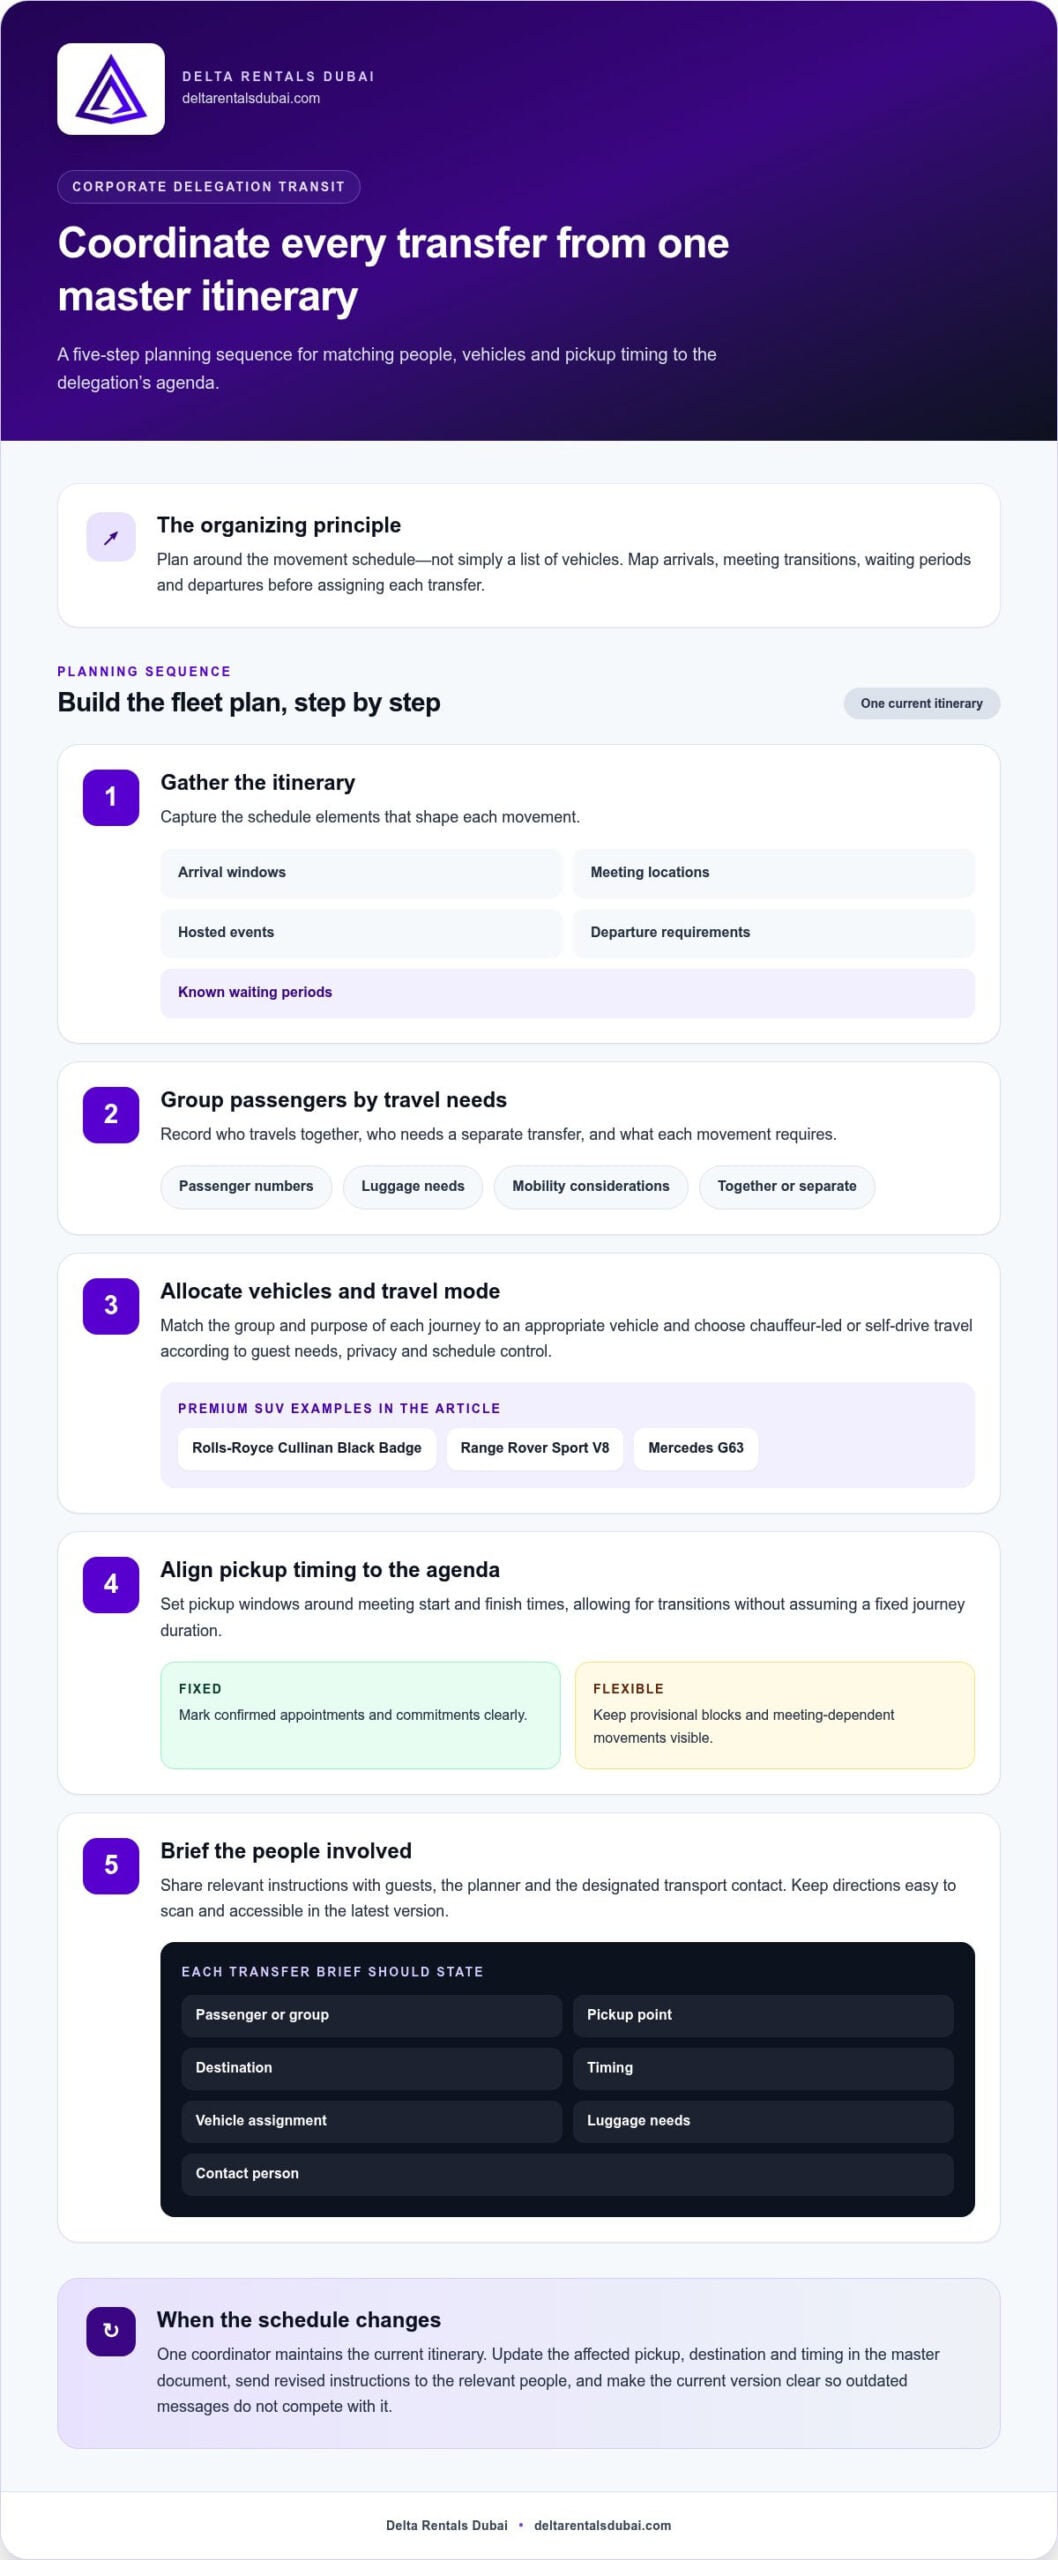Click the Rolls-Royce Cullinan Black Badge chip
The image size is (1058, 2560).
(x=307, y=1449)
